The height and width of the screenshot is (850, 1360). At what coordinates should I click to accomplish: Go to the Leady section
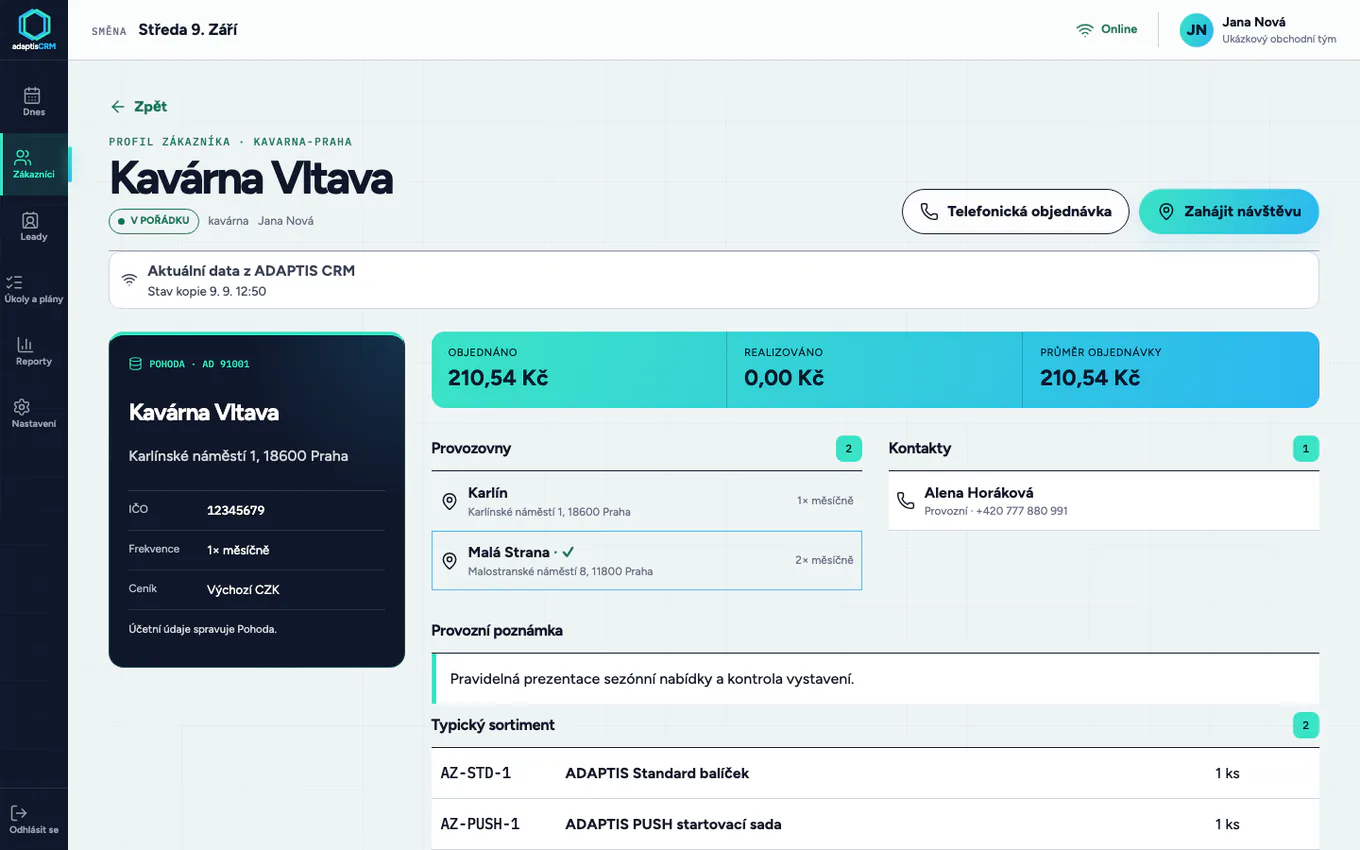(34, 226)
